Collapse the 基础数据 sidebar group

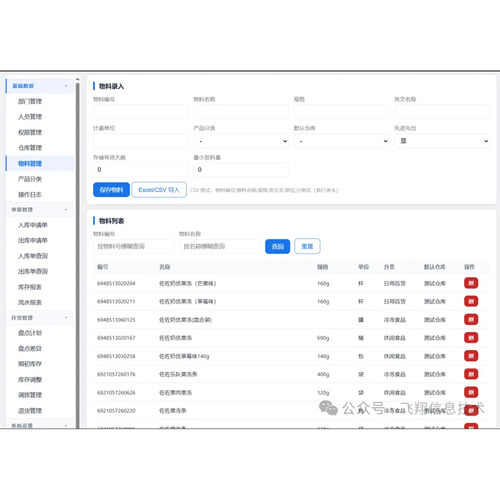[x=40, y=86]
